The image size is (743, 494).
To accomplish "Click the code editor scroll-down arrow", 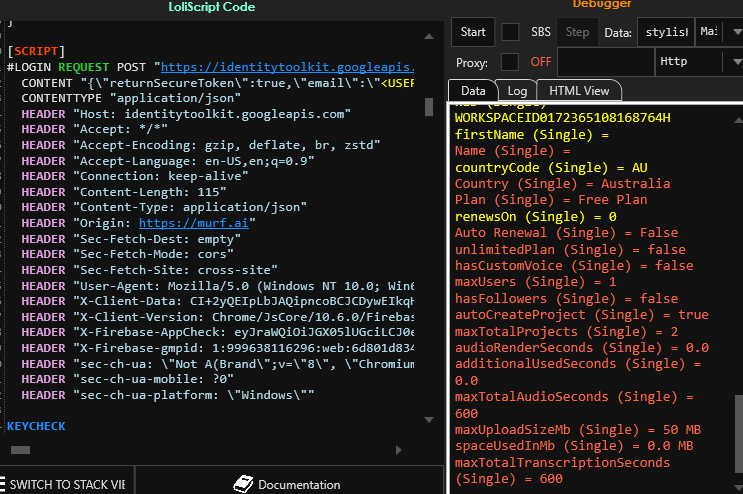I will point(429,420).
